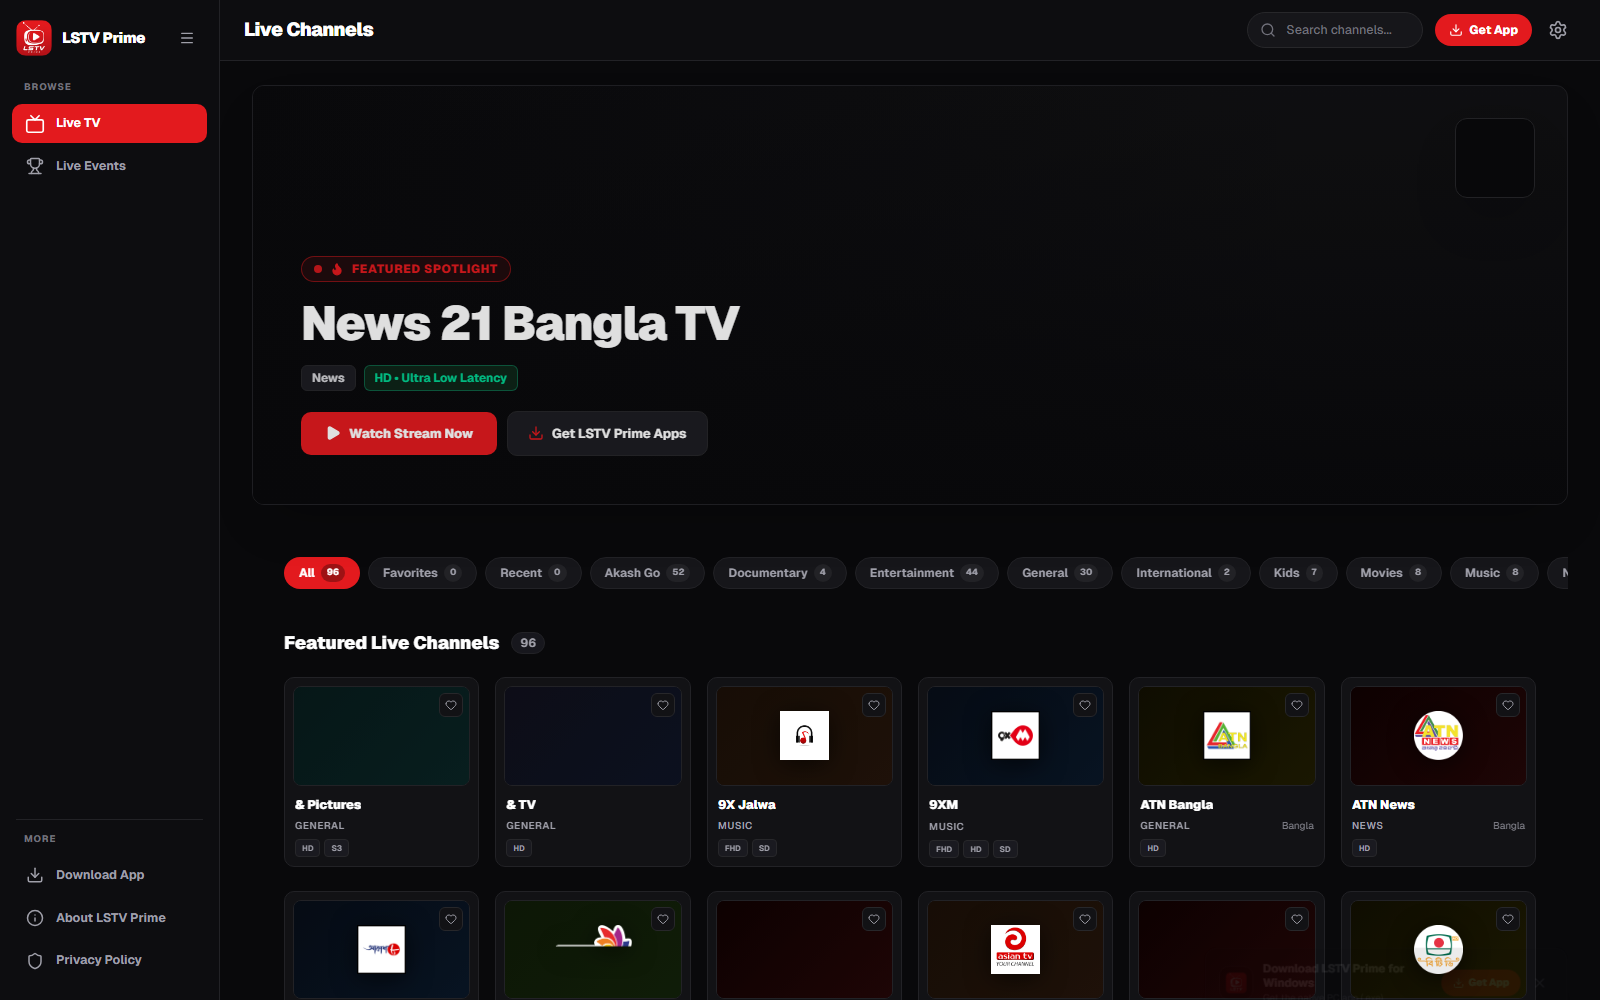This screenshot has width=1600, height=1000.
Task: Select the Music filter tab
Action: tap(1494, 573)
